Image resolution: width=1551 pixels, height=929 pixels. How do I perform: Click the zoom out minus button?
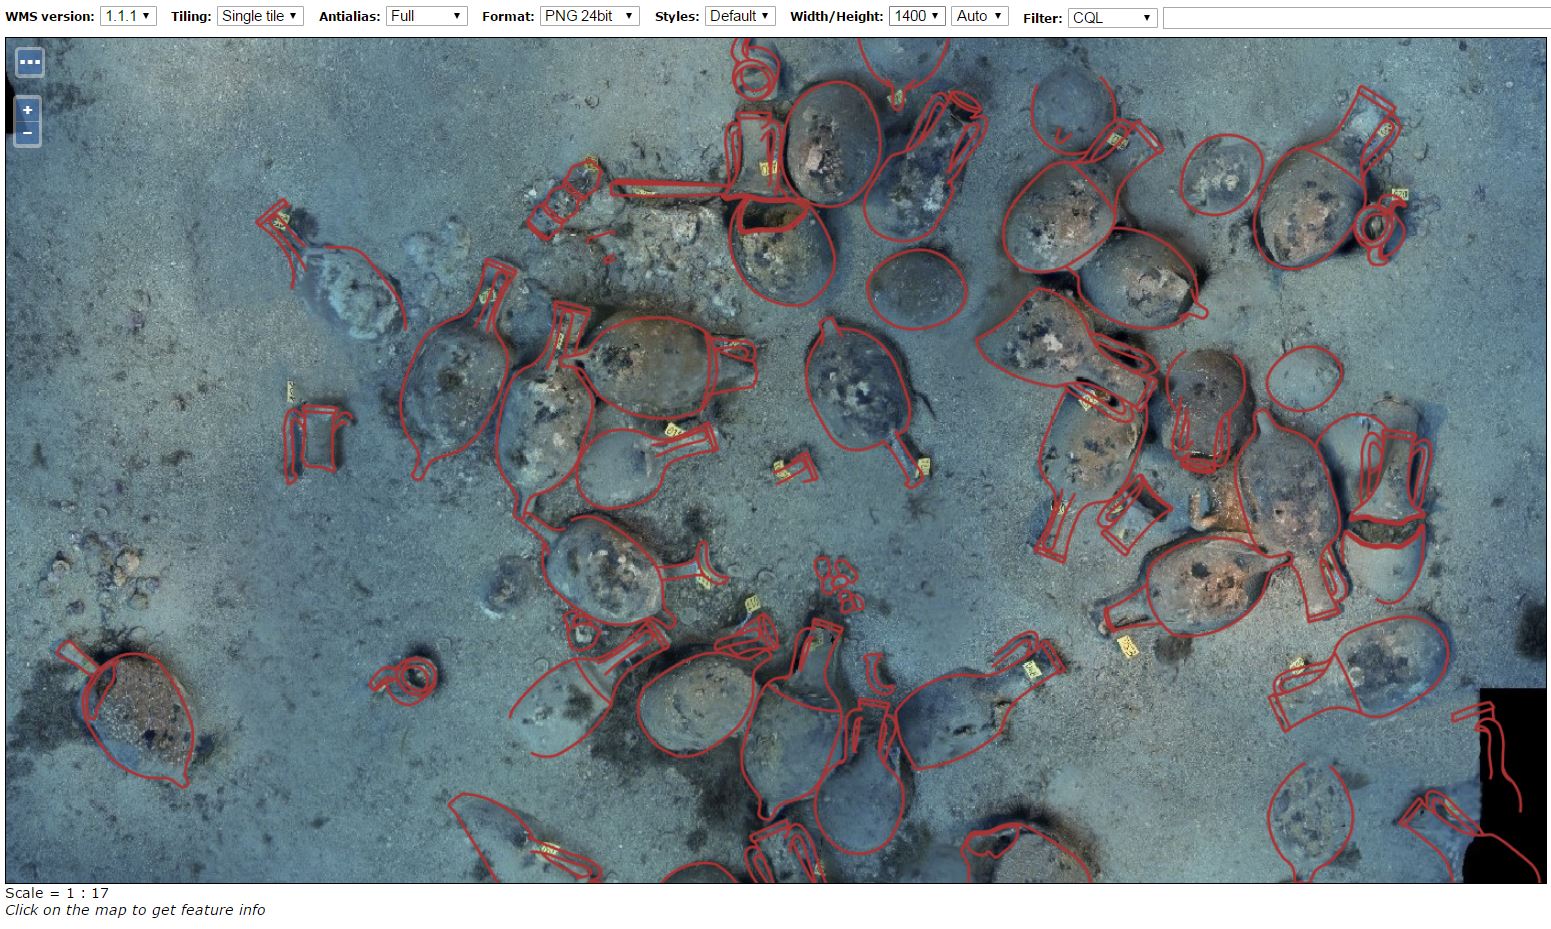28,133
